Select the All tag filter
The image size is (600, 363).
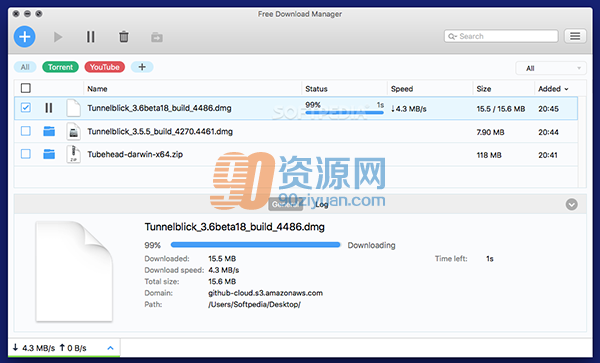tap(25, 67)
